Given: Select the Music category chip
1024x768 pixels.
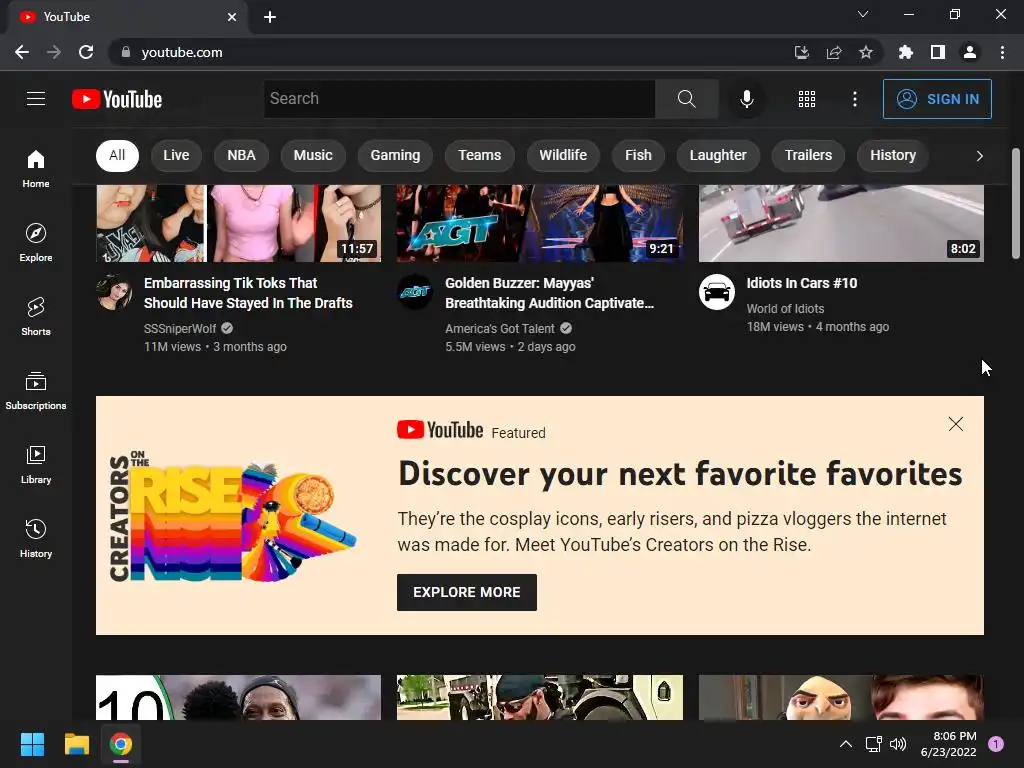Looking at the screenshot, I should (313, 155).
